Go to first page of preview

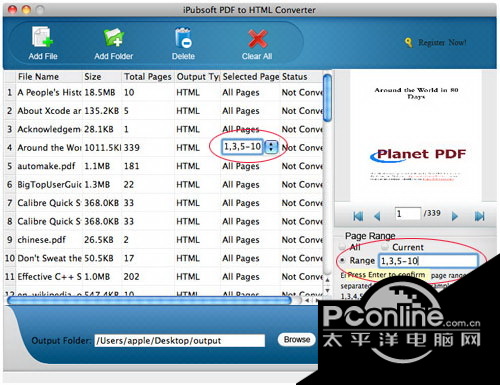click(358, 216)
